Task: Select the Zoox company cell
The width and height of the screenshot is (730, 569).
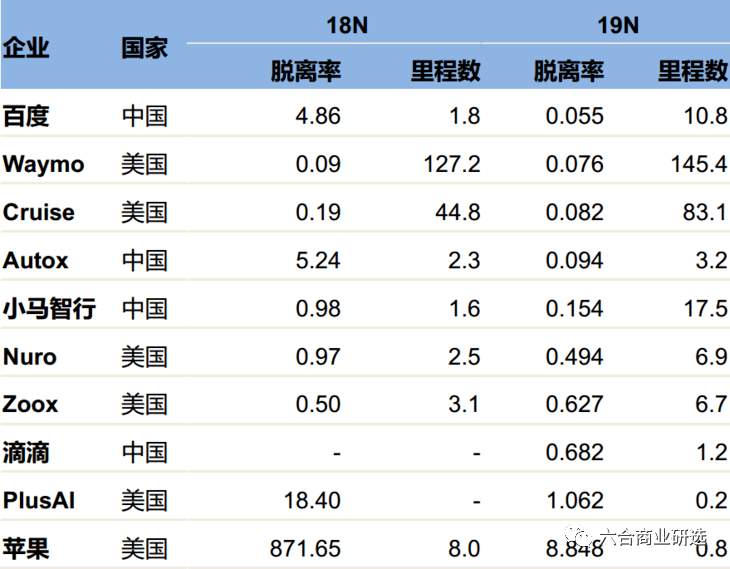Action: [30, 404]
